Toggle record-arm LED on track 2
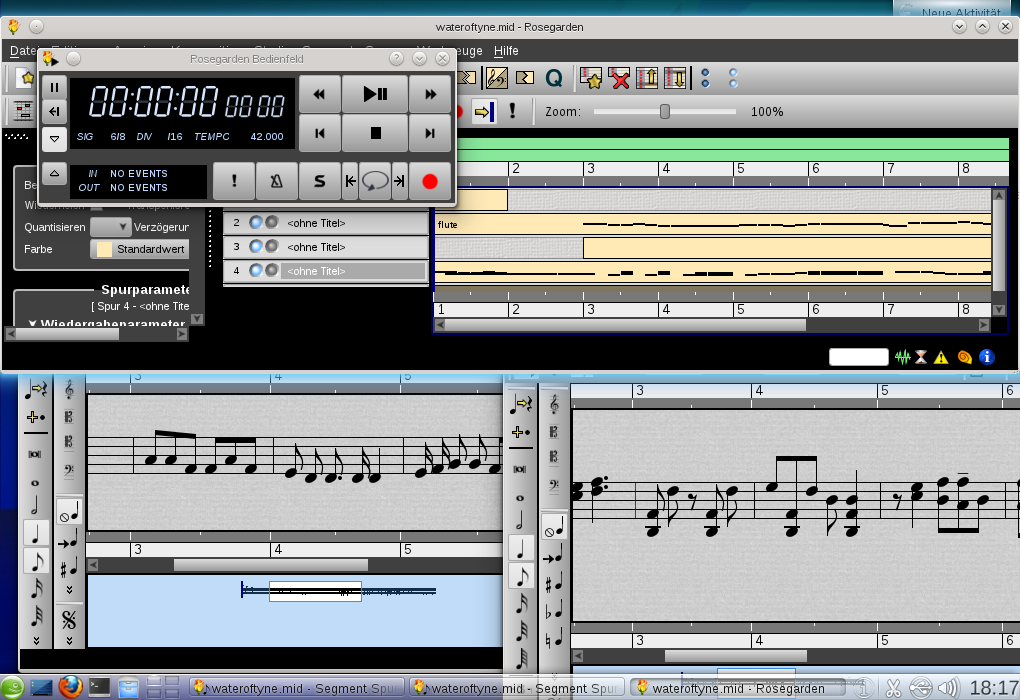Screen dimensions: 1020x700 [x=272, y=222]
